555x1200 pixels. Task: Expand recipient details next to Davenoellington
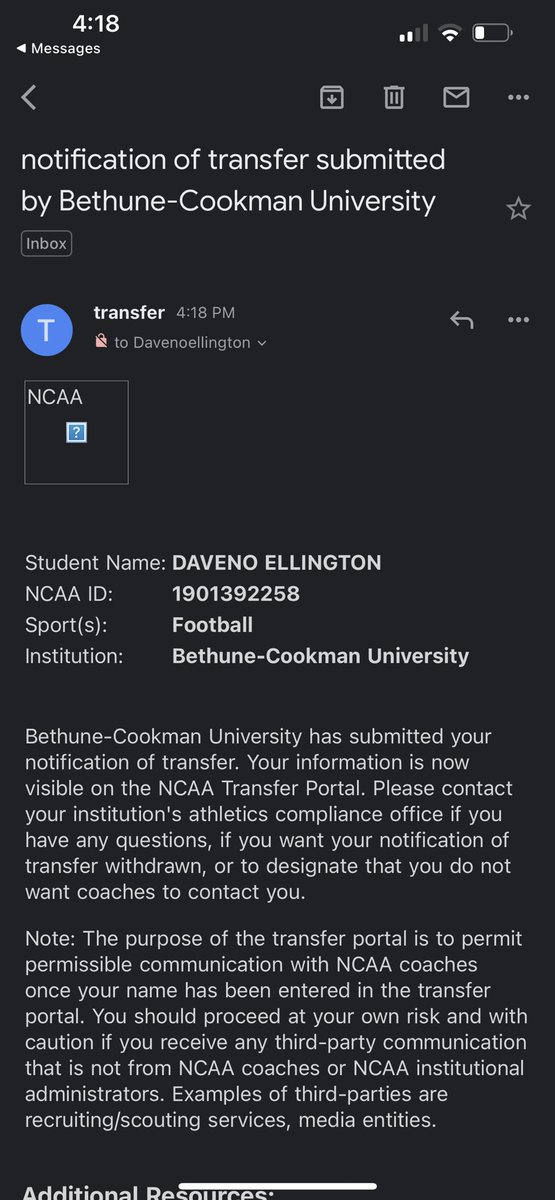(262, 343)
